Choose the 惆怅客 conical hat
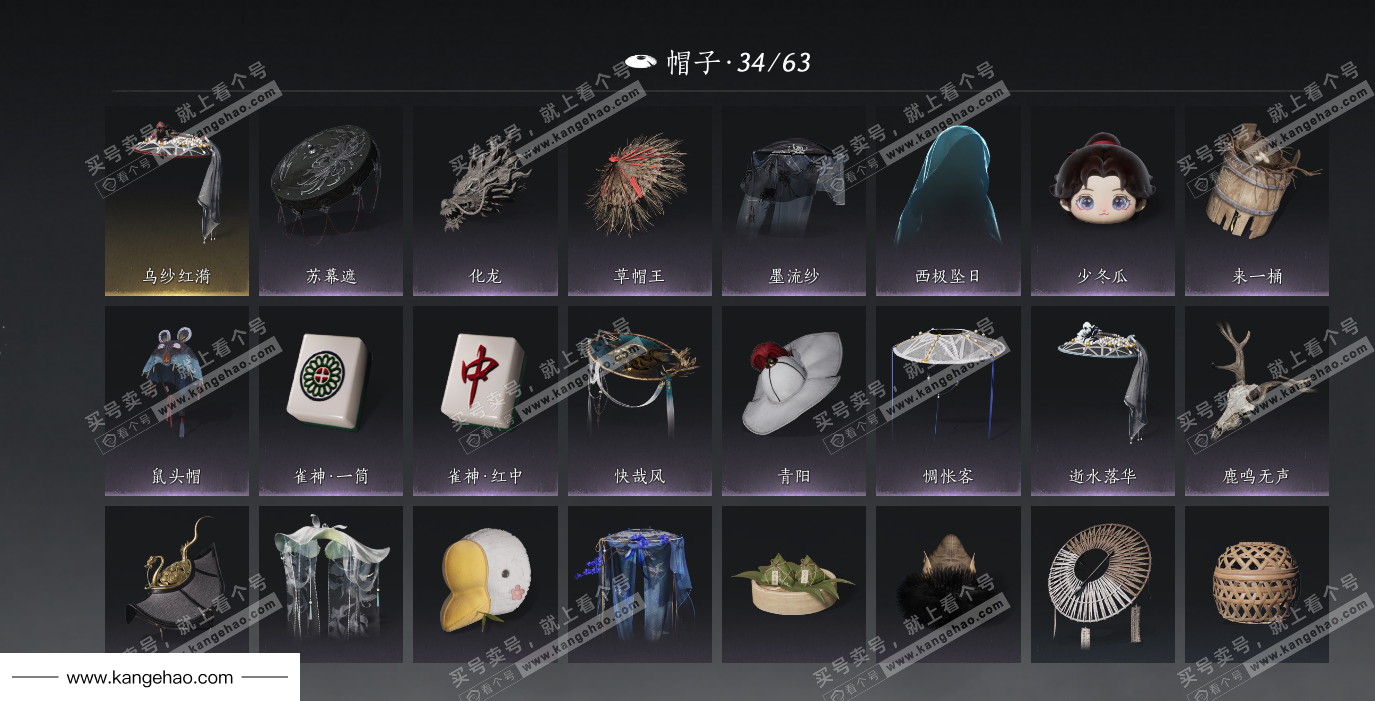 coord(948,401)
